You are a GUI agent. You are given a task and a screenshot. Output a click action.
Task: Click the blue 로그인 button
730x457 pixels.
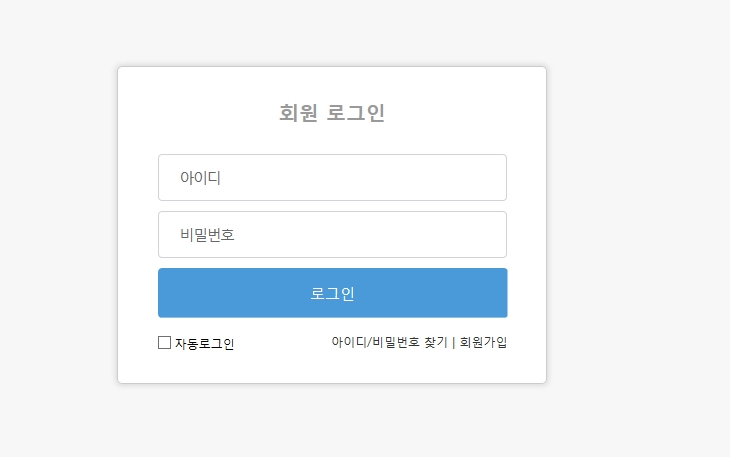(x=332, y=293)
